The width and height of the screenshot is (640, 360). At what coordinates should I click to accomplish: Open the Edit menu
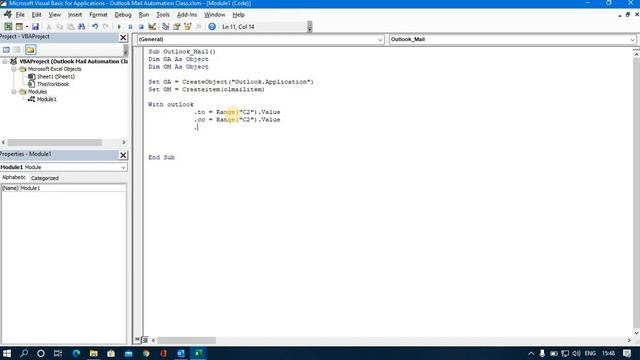36,15
